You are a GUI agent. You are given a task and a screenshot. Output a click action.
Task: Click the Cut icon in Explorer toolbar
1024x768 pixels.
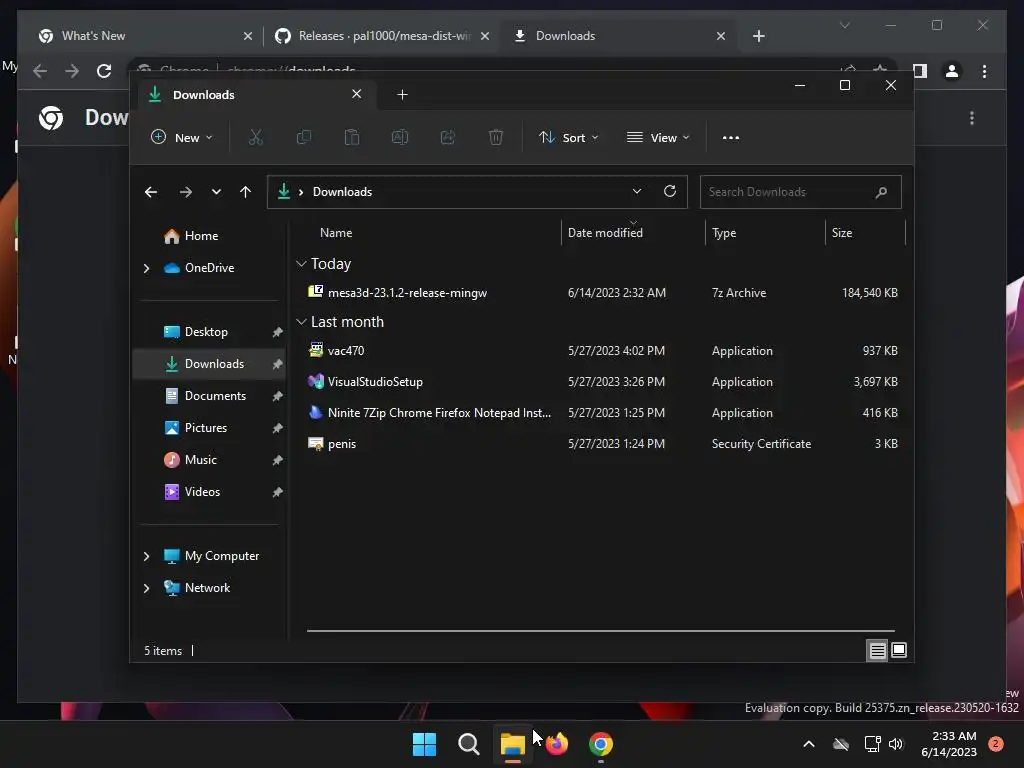coord(255,137)
